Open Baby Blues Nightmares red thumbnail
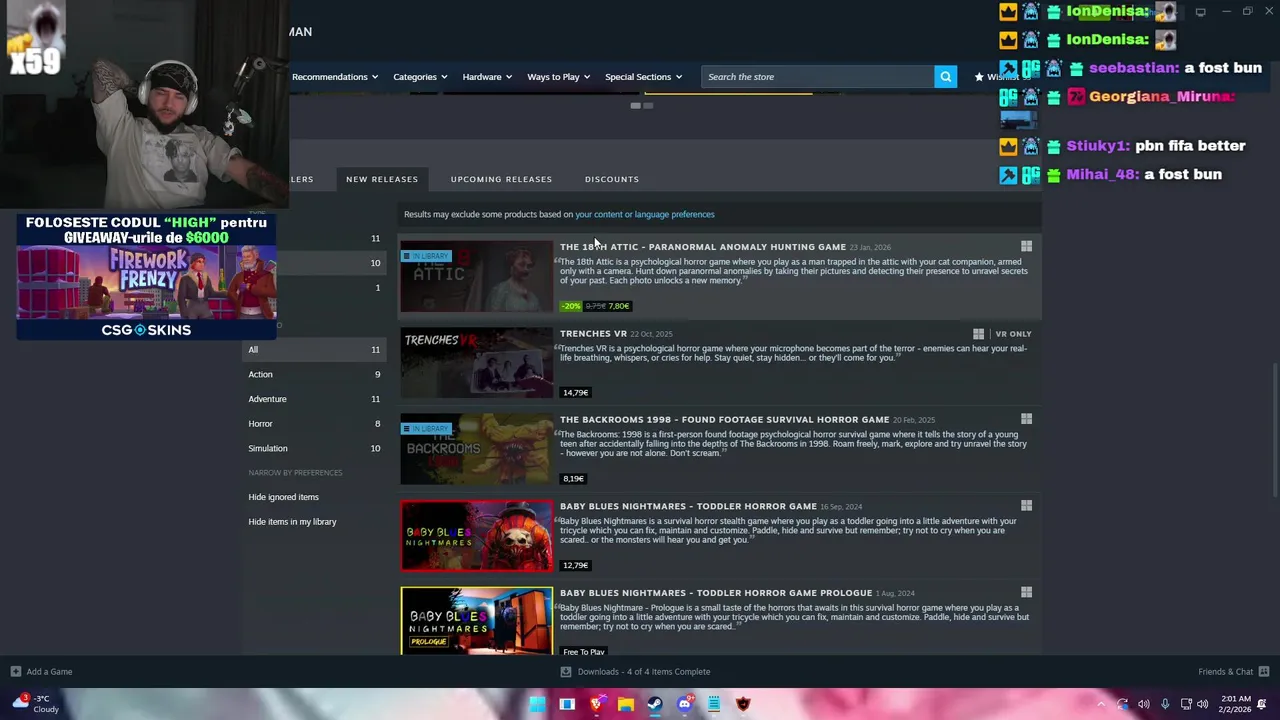 (476, 536)
